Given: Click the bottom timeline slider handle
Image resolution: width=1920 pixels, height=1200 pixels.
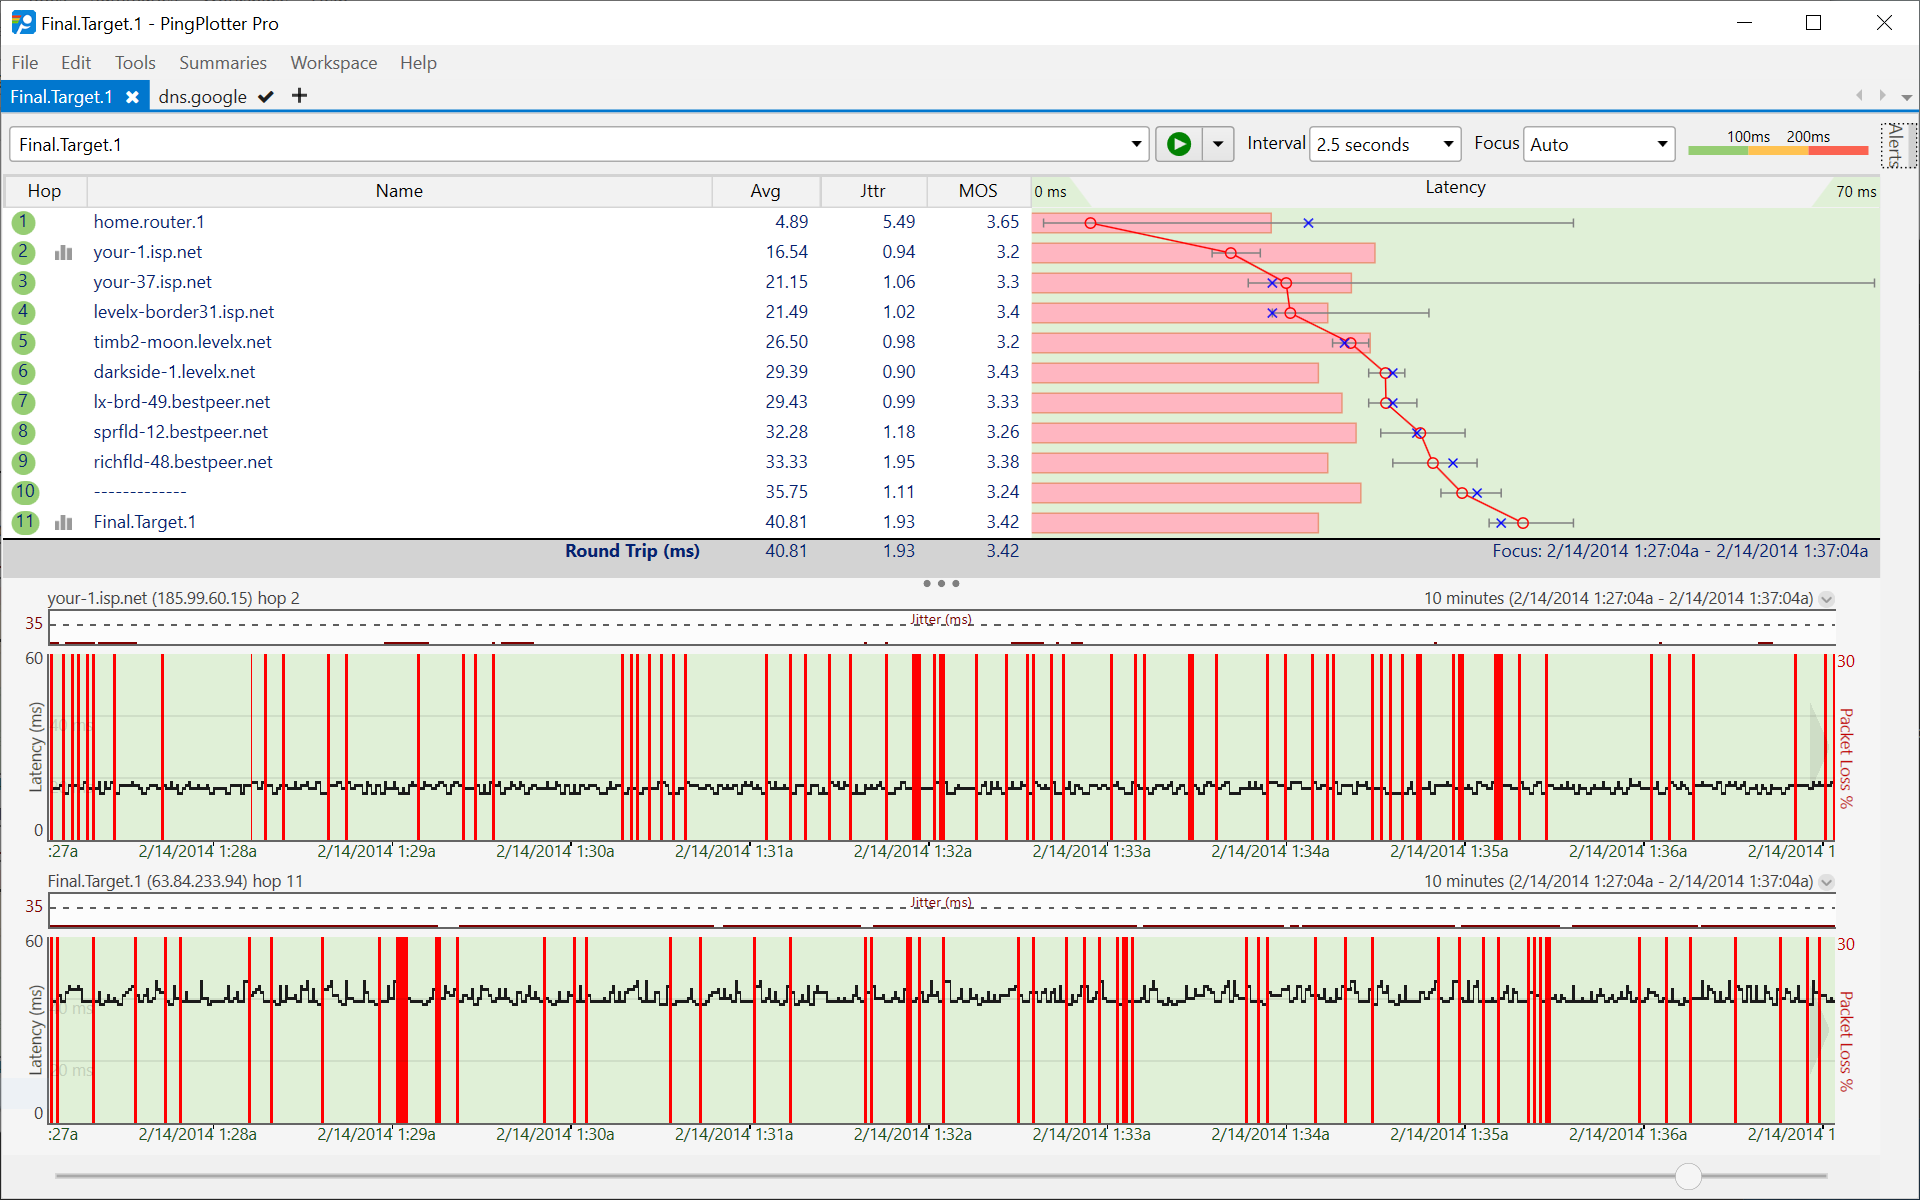Looking at the screenshot, I should click(x=1688, y=1176).
